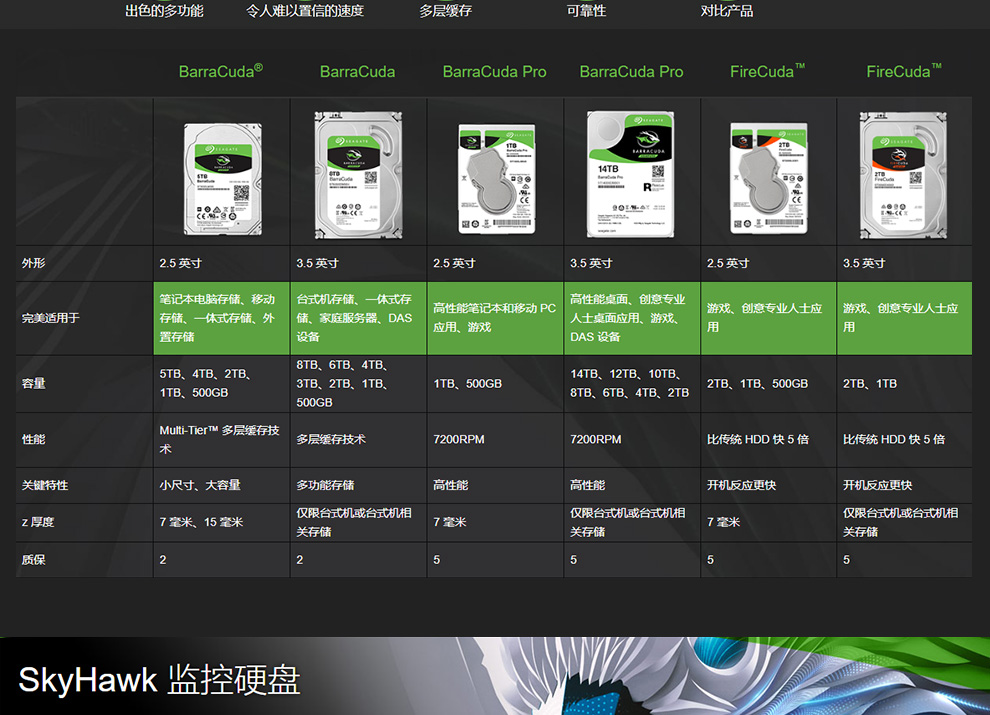This screenshot has height=715, width=990.
Task: Click the Multi-Tier™ 多层缓存技术 cell
Action: tap(222, 440)
